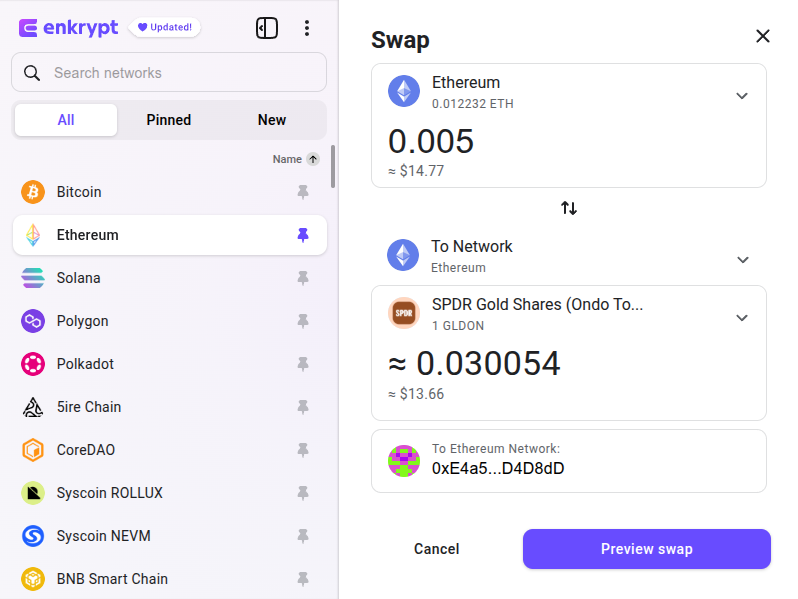The width and height of the screenshot is (798, 599).
Task: Pin the 5ire Chain network
Action: (303, 407)
